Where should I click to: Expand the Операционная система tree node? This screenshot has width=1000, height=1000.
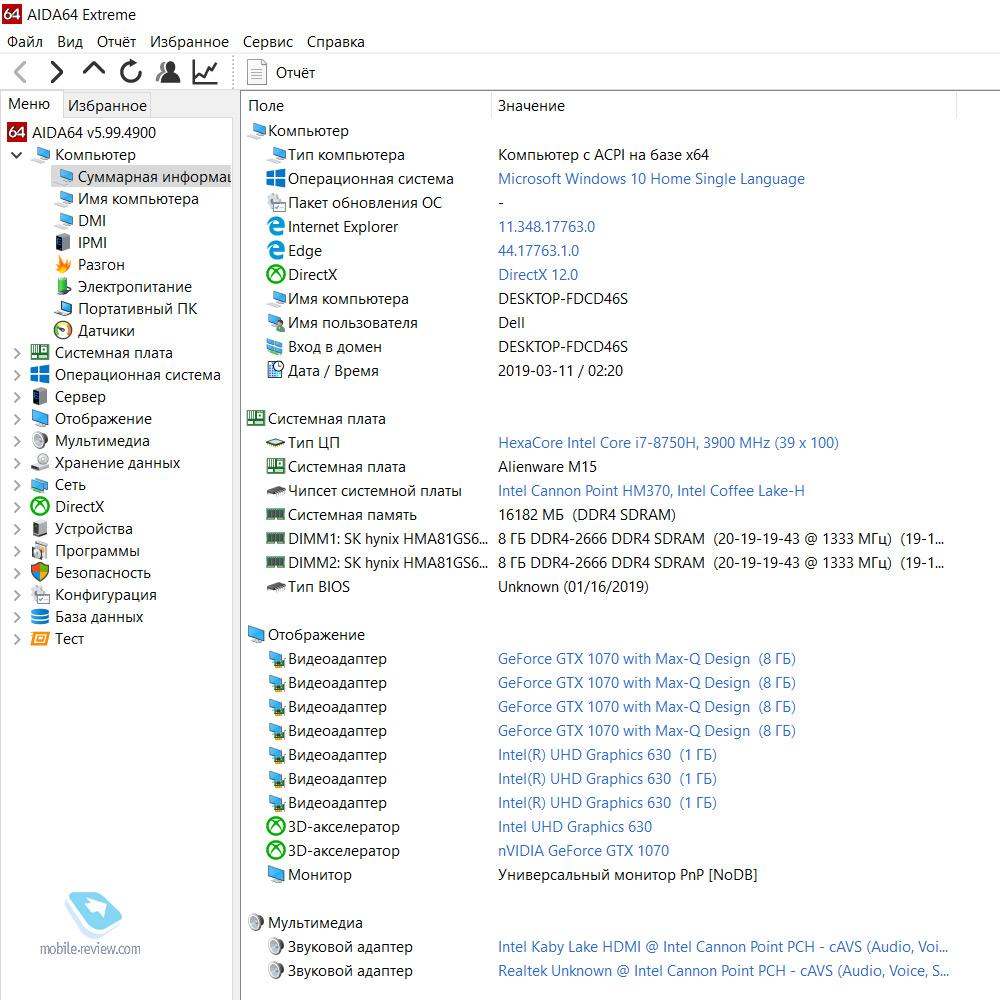click(17, 375)
